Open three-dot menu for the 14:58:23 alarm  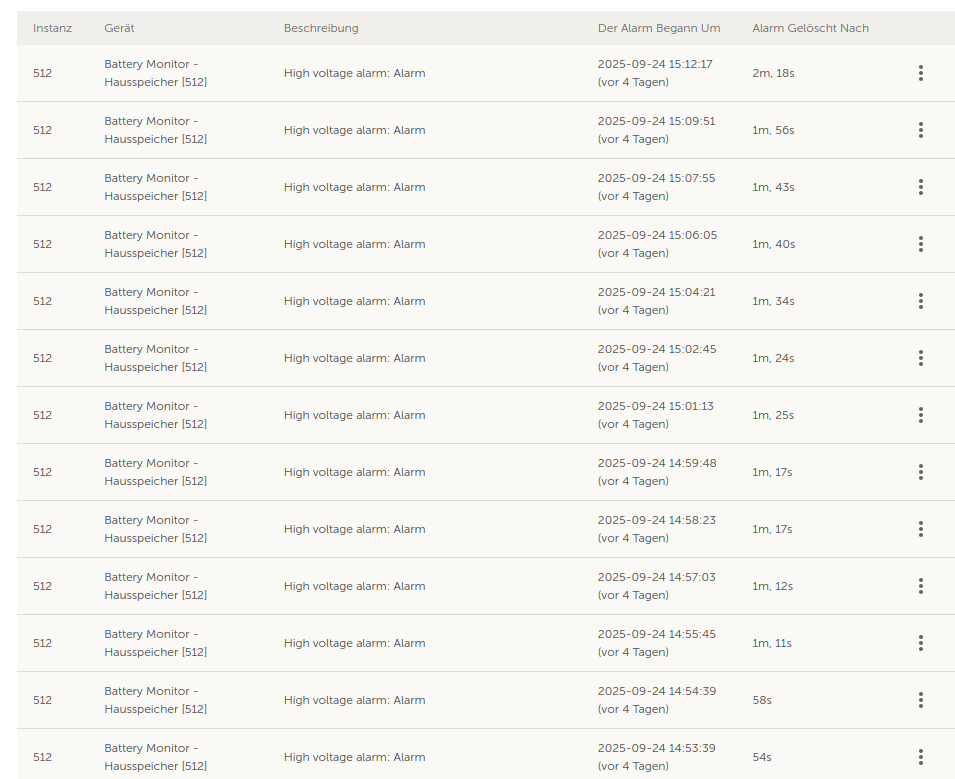click(920, 529)
